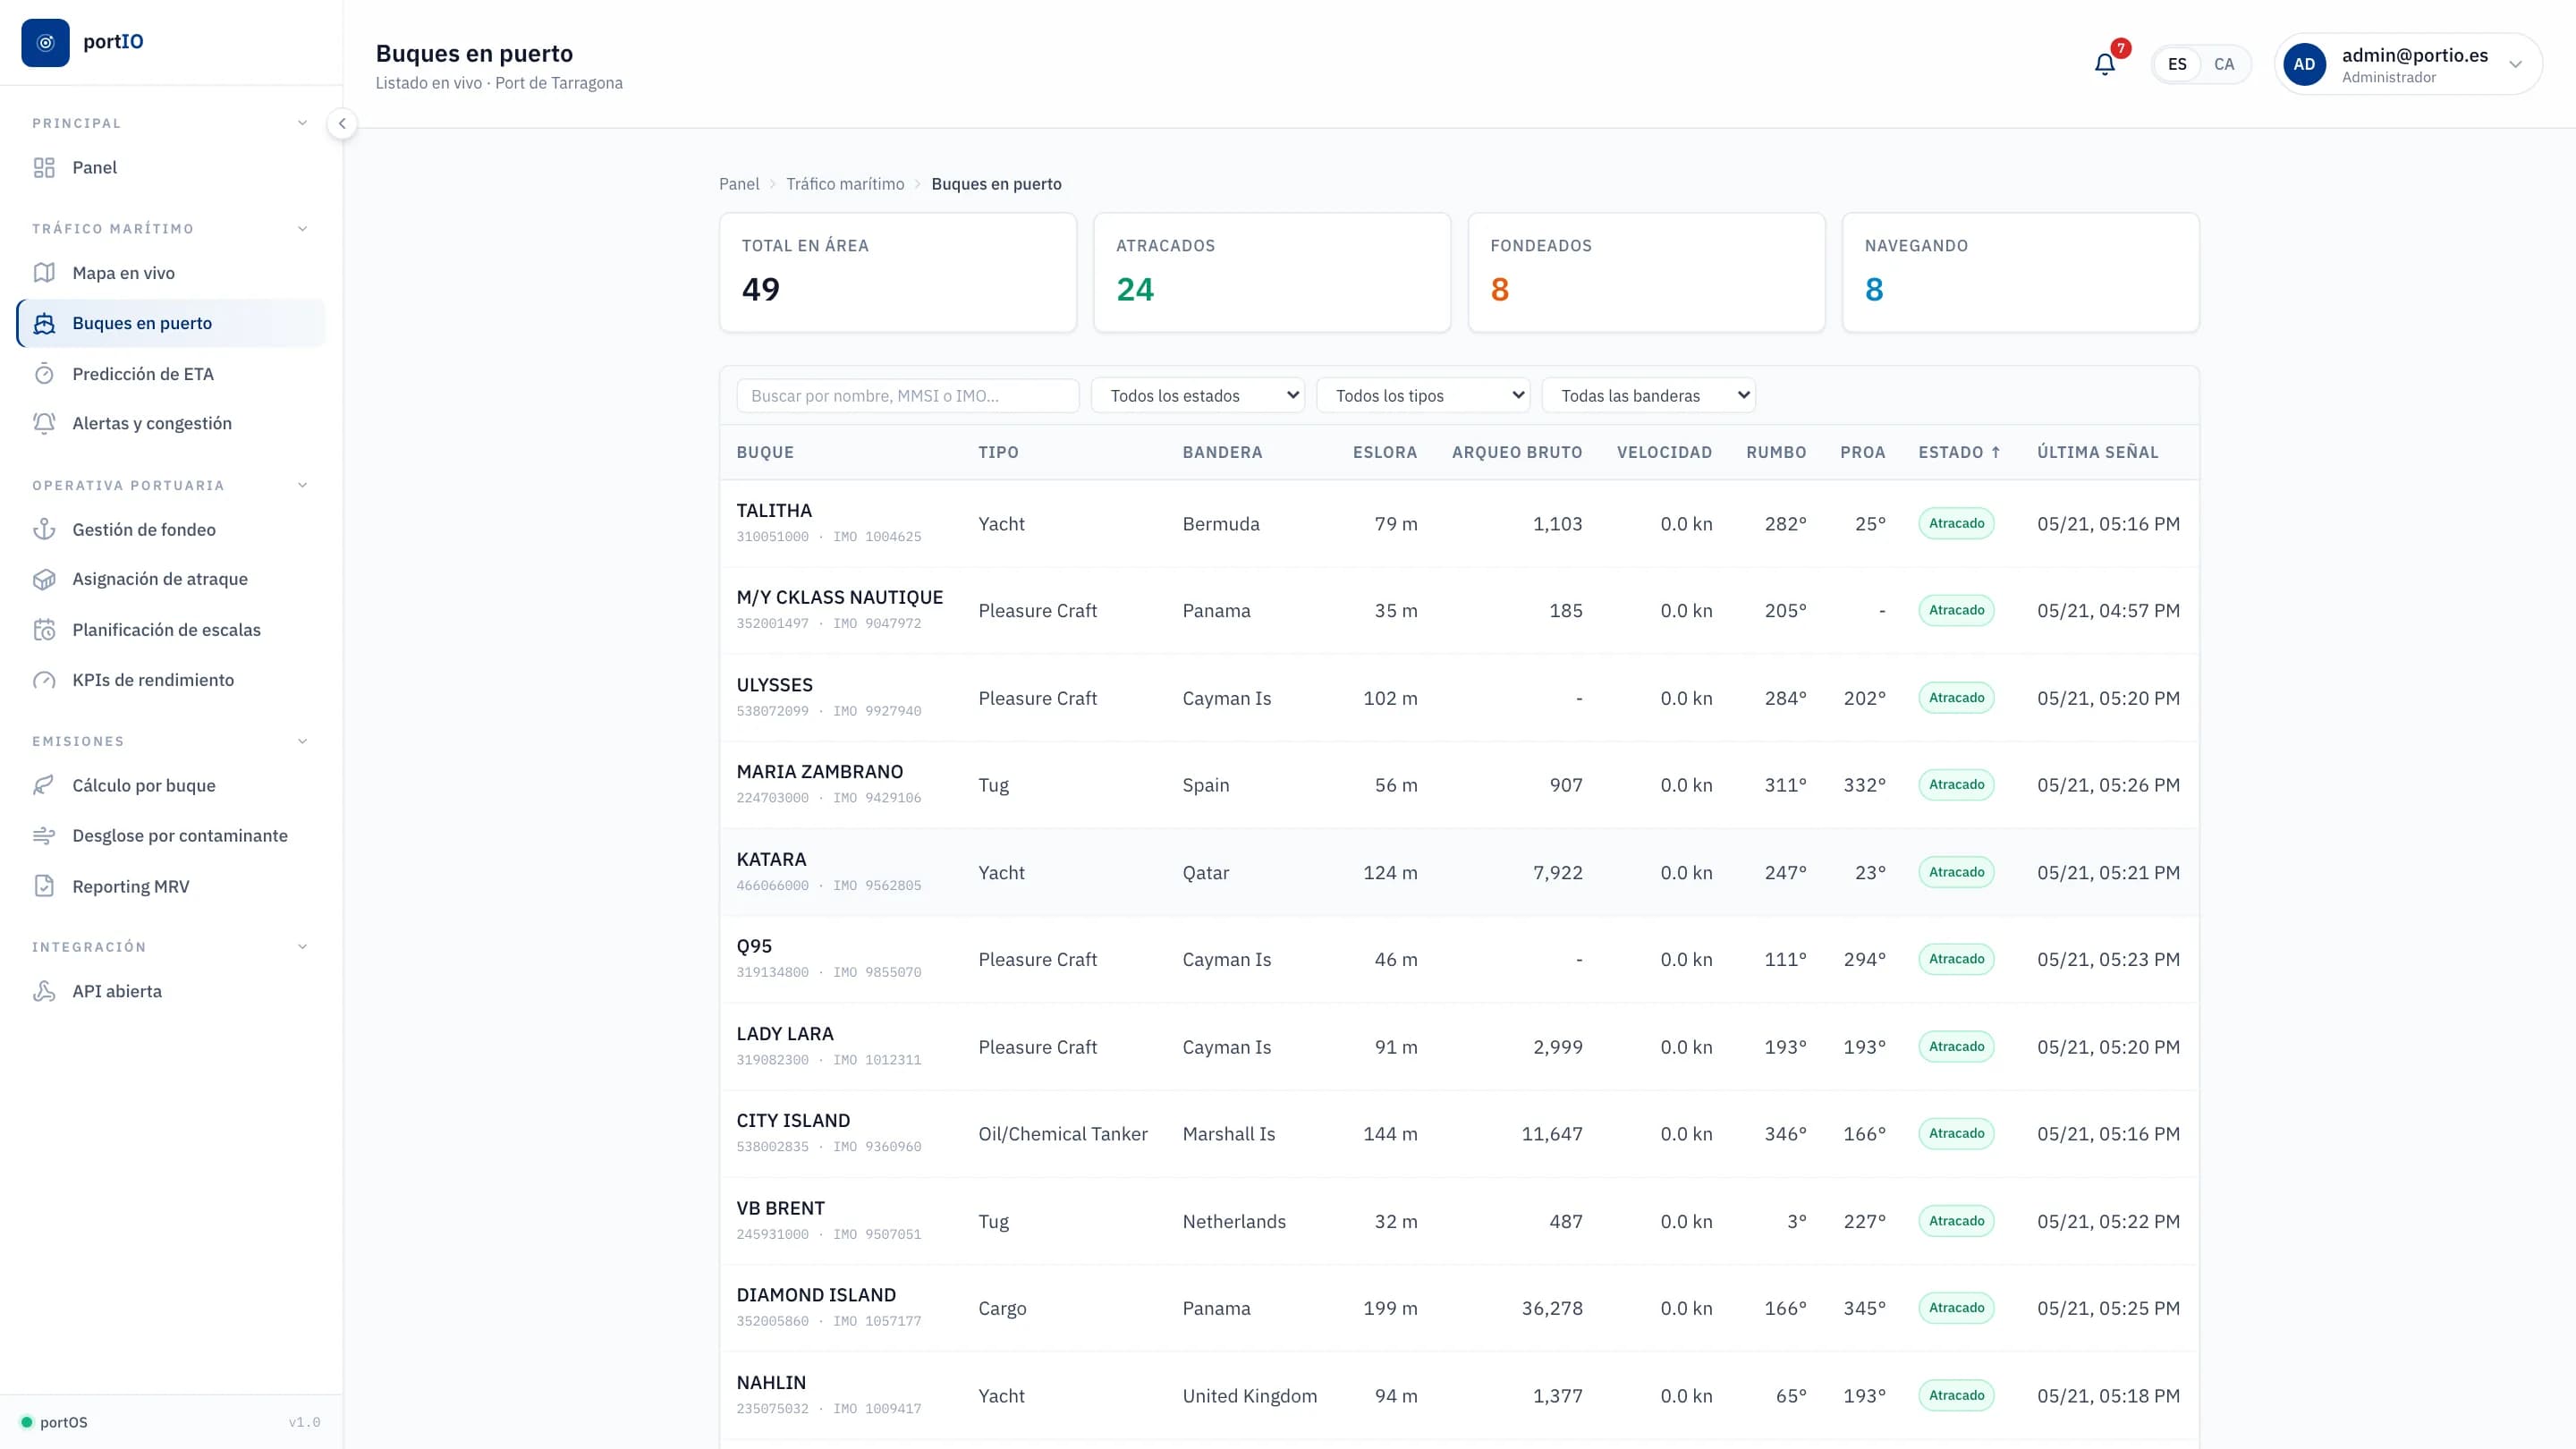This screenshot has width=2576, height=1449.
Task: Select the ES language option
Action: coord(2177,64)
